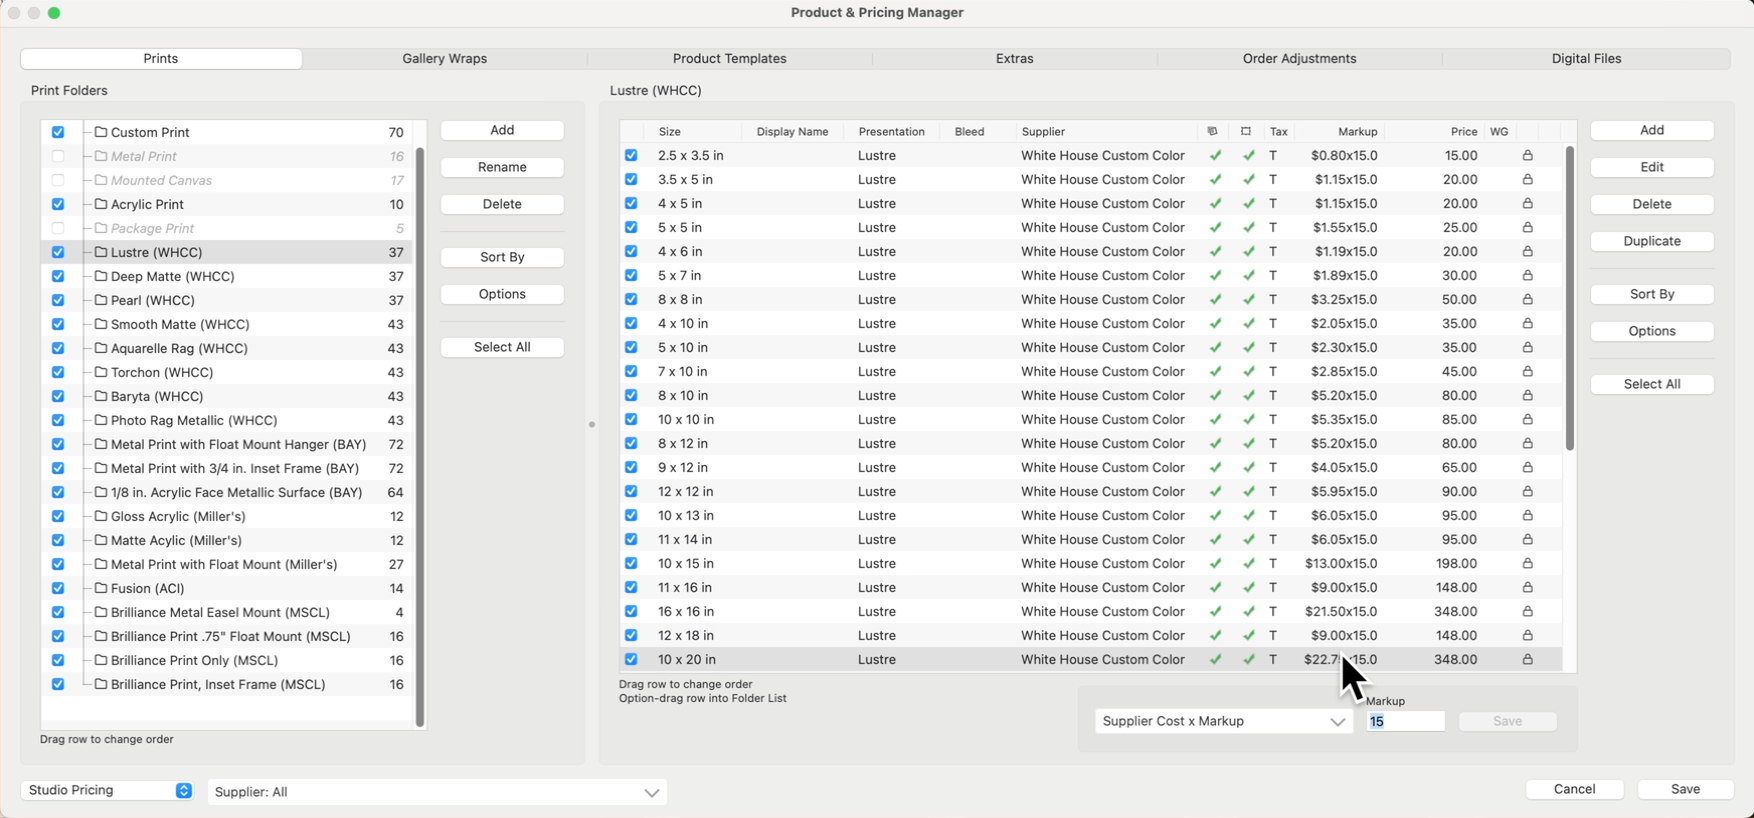Click the lock icon for 16 x 16 in
This screenshot has width=1754, height=818.
[1527, 612]
